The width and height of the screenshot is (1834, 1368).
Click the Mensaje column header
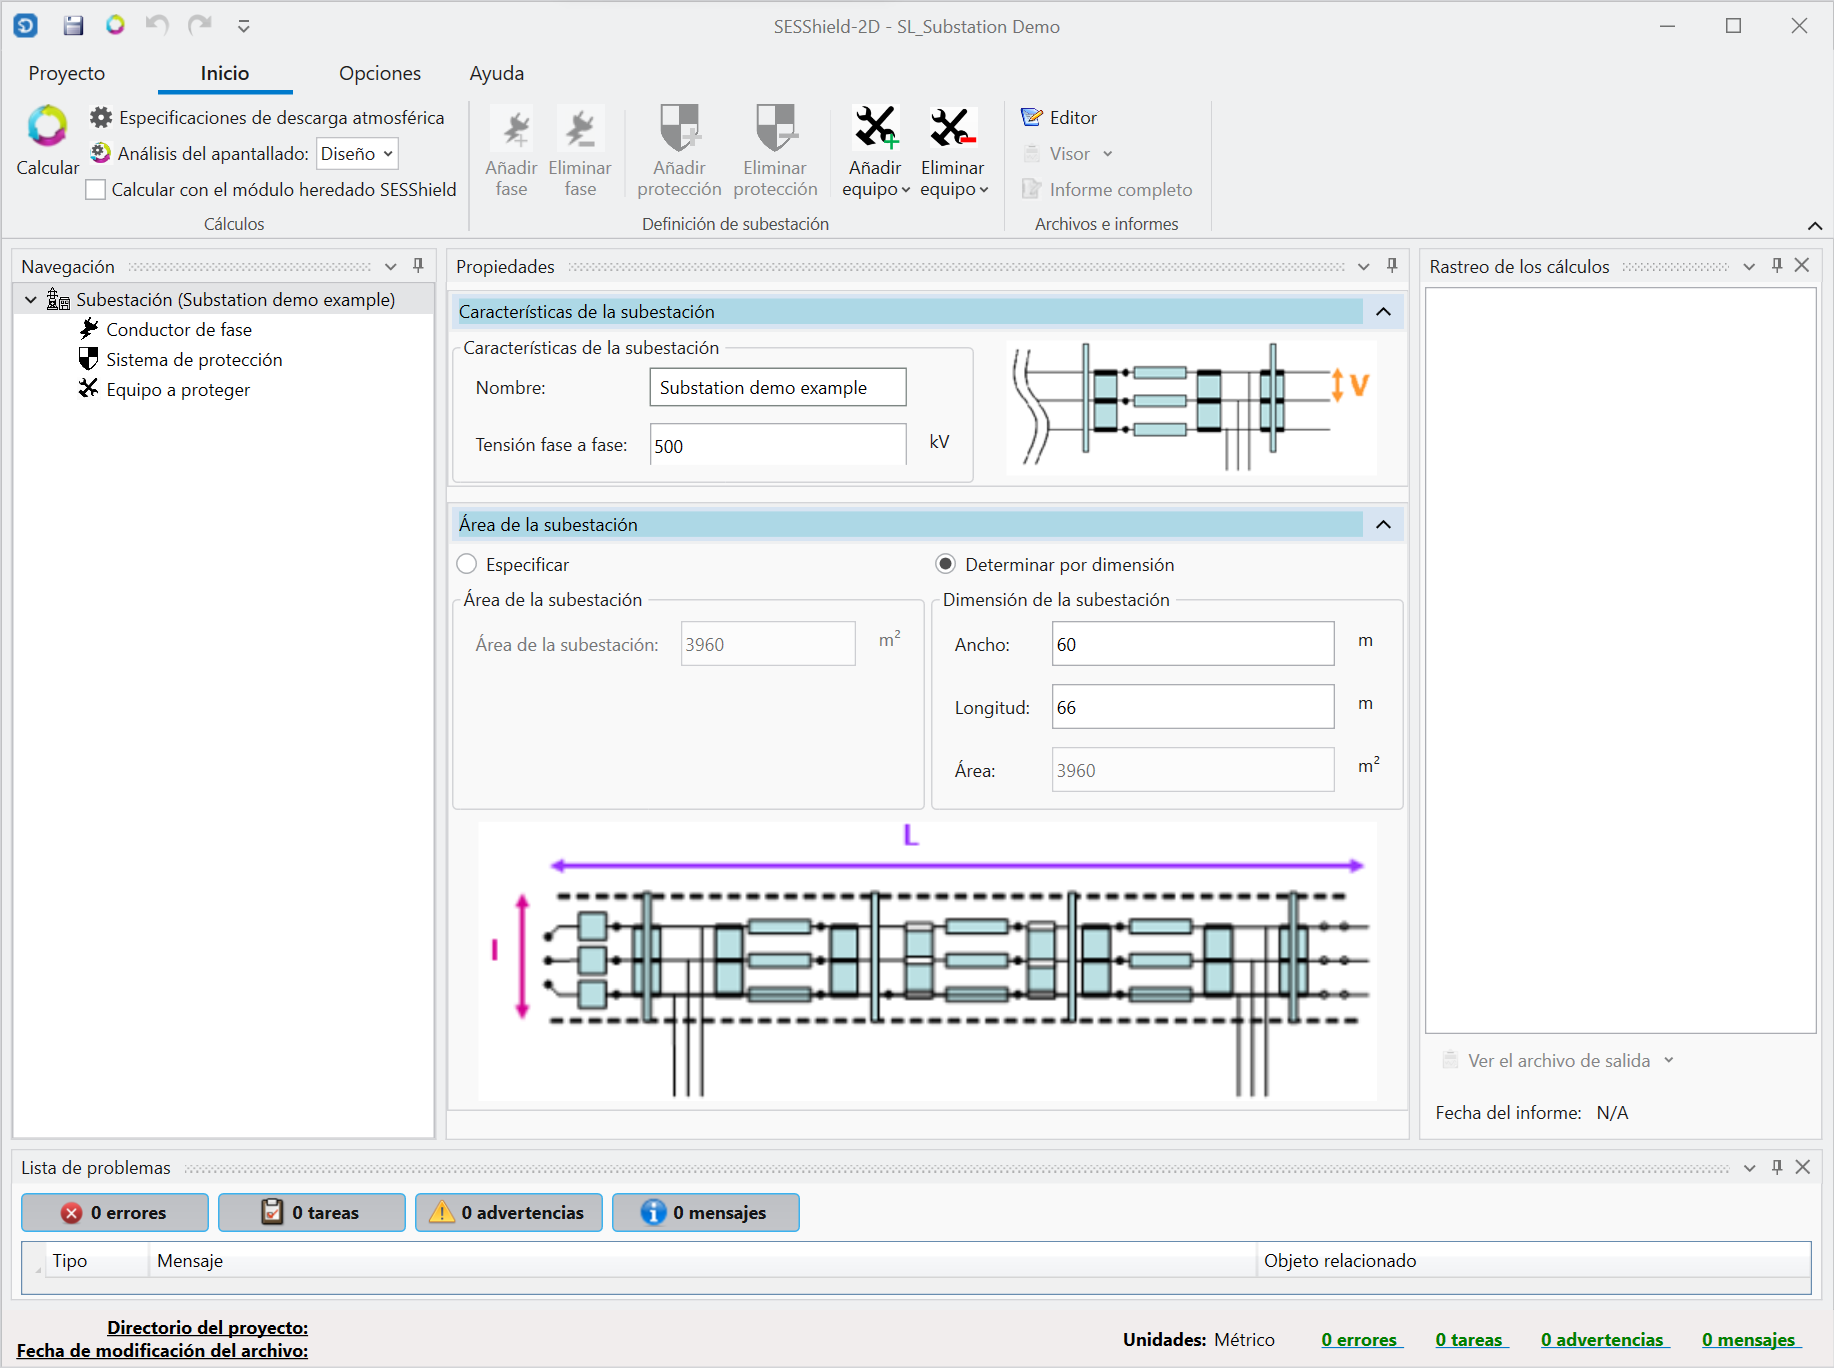pyautogui.click(x=702, y=1261)
